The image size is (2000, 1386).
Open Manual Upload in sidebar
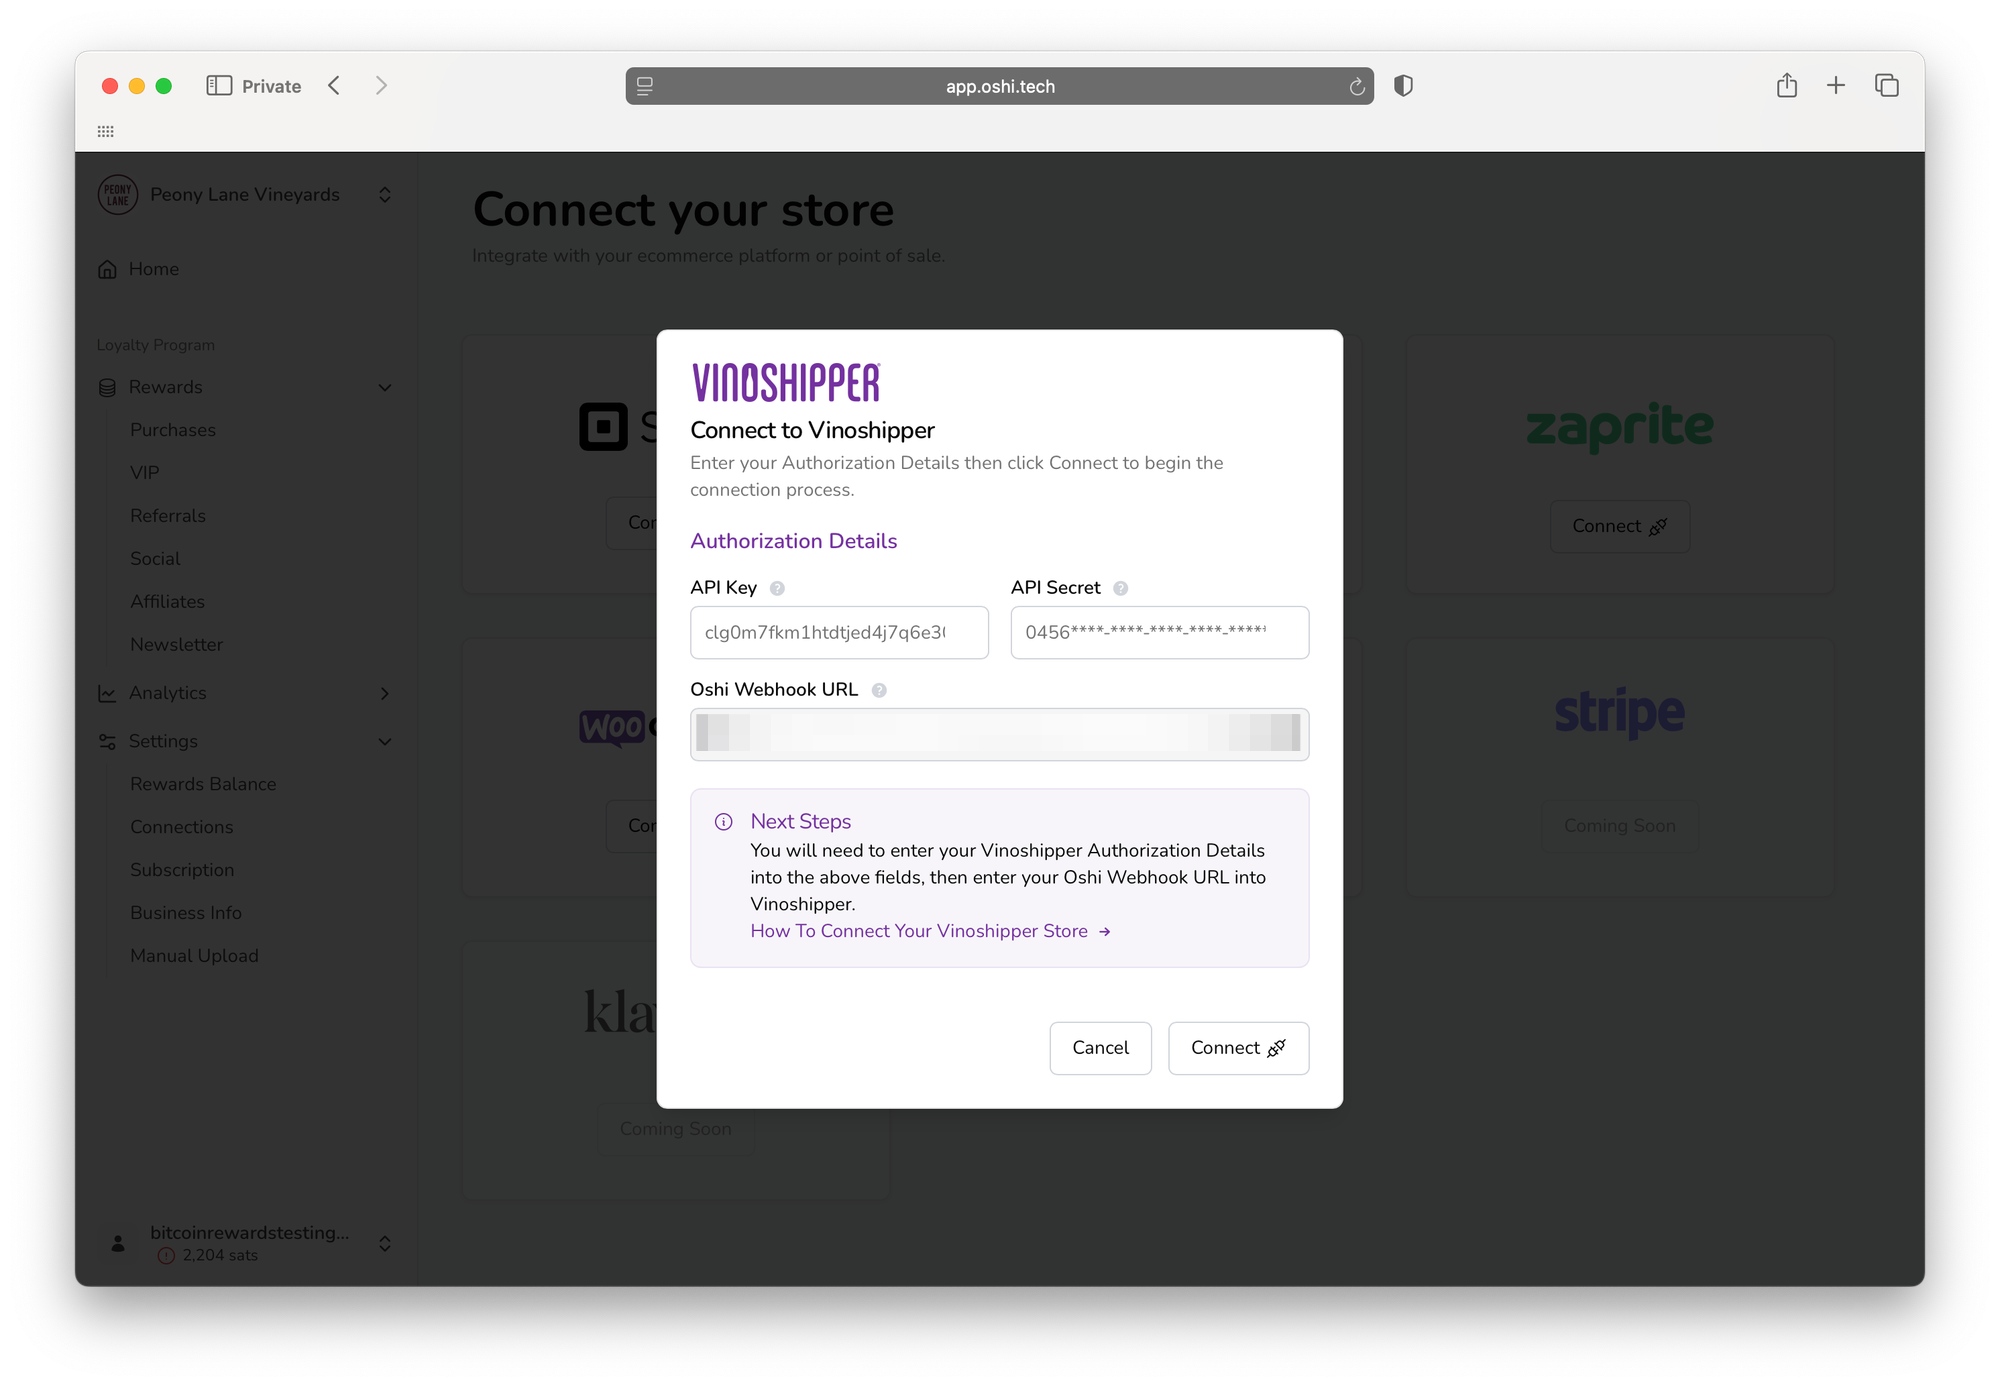click(x=194, y=956)
